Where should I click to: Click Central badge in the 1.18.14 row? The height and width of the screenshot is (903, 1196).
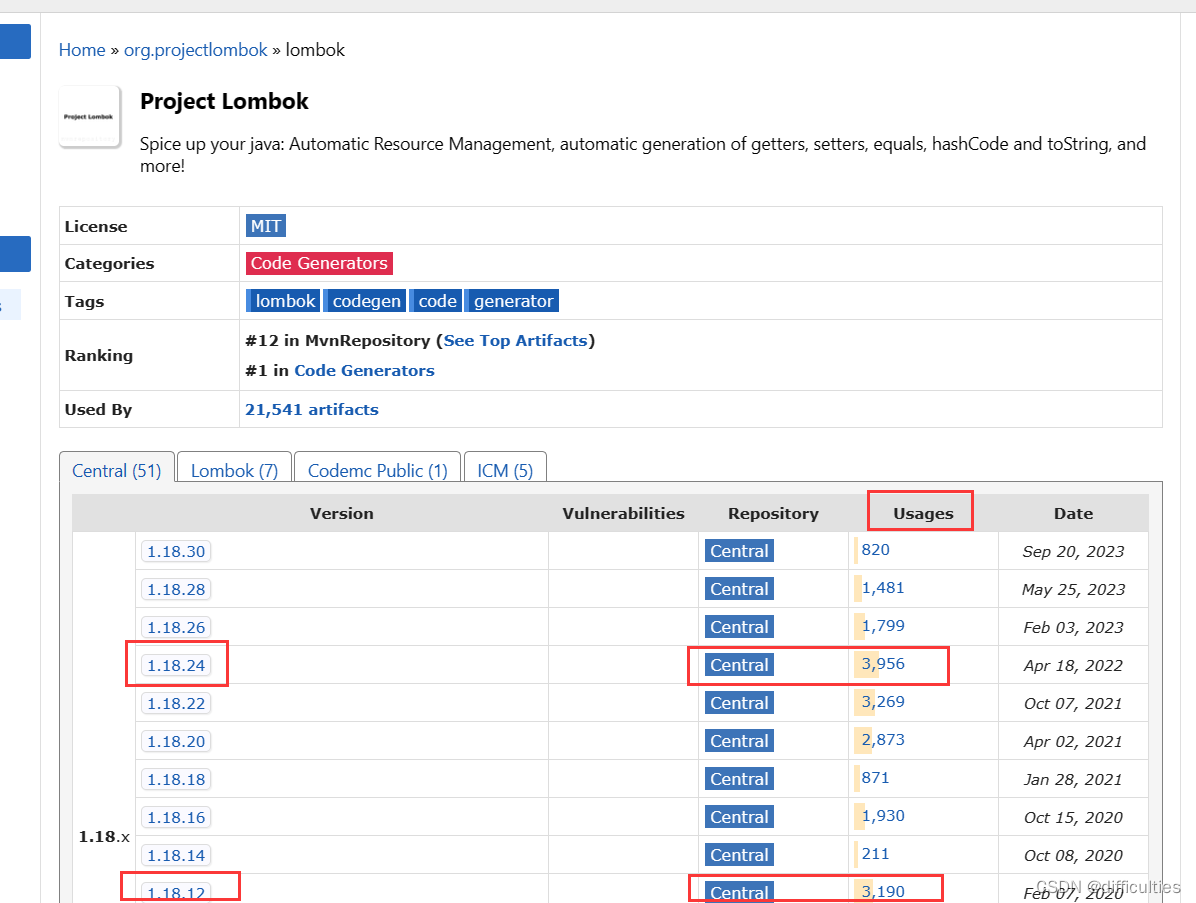click(739, 855)
